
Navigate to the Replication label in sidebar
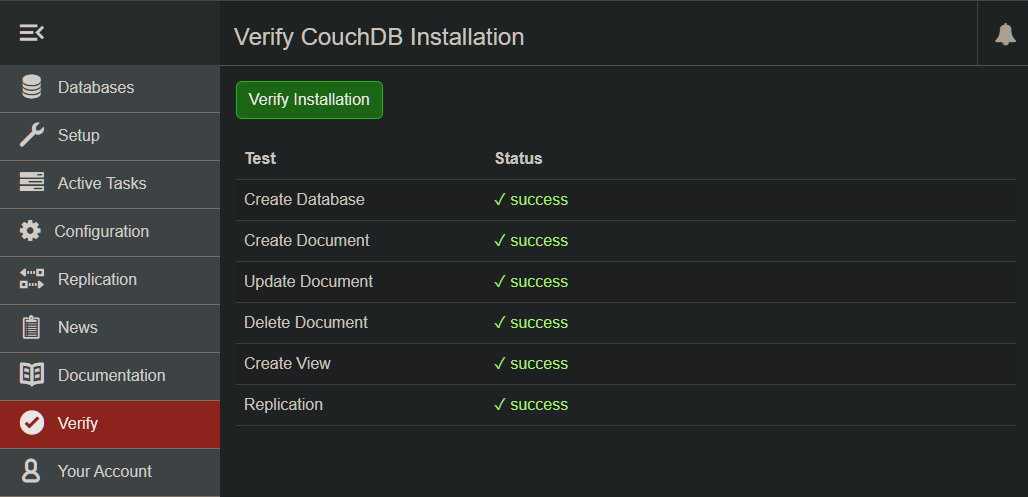click(97, 279)
